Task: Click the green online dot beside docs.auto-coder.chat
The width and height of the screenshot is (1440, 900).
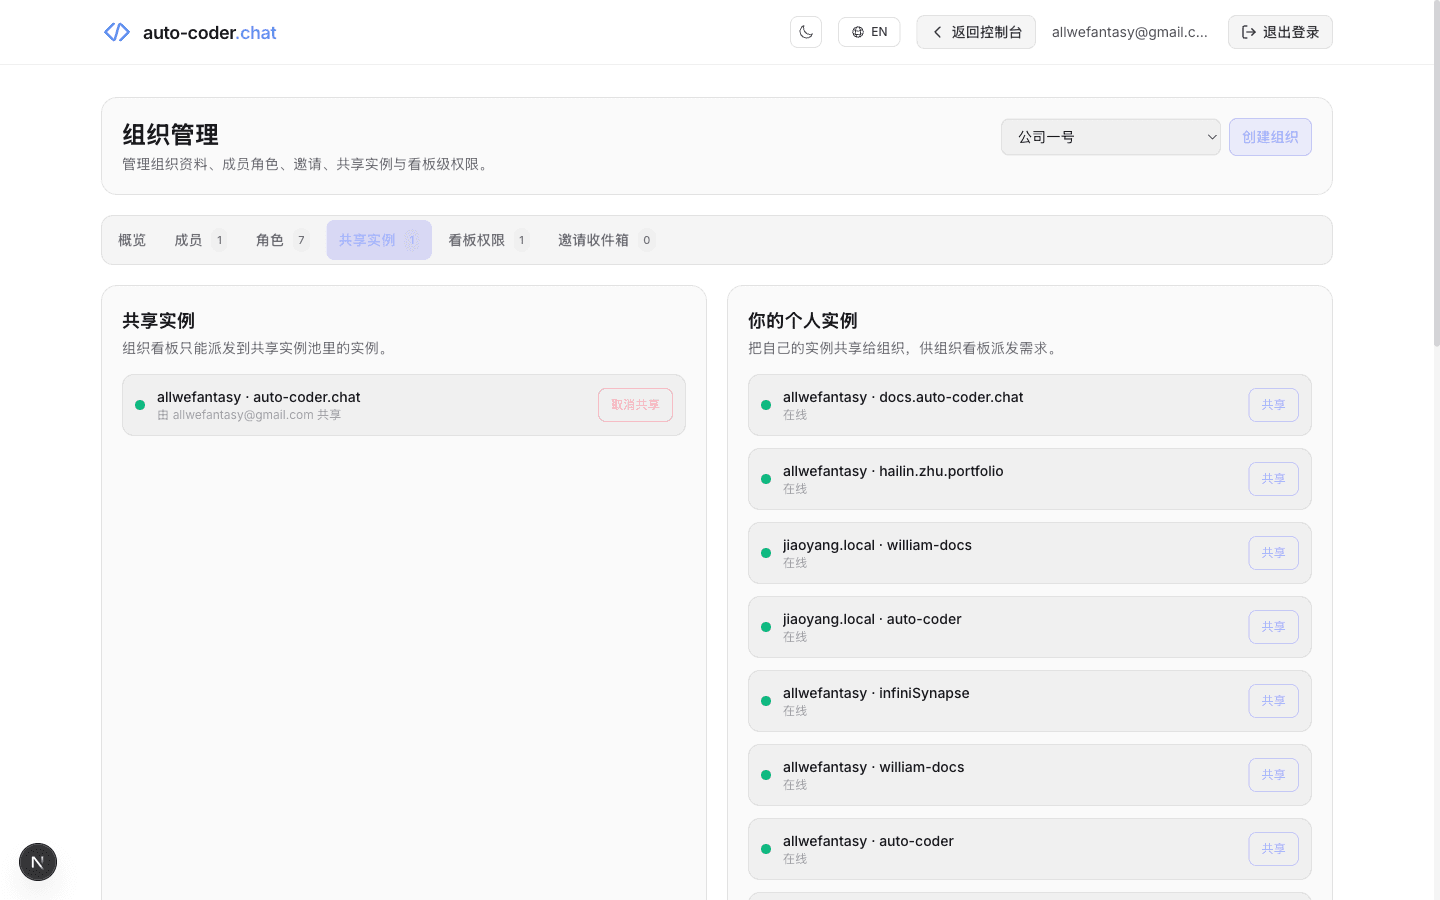Action: 766,404
